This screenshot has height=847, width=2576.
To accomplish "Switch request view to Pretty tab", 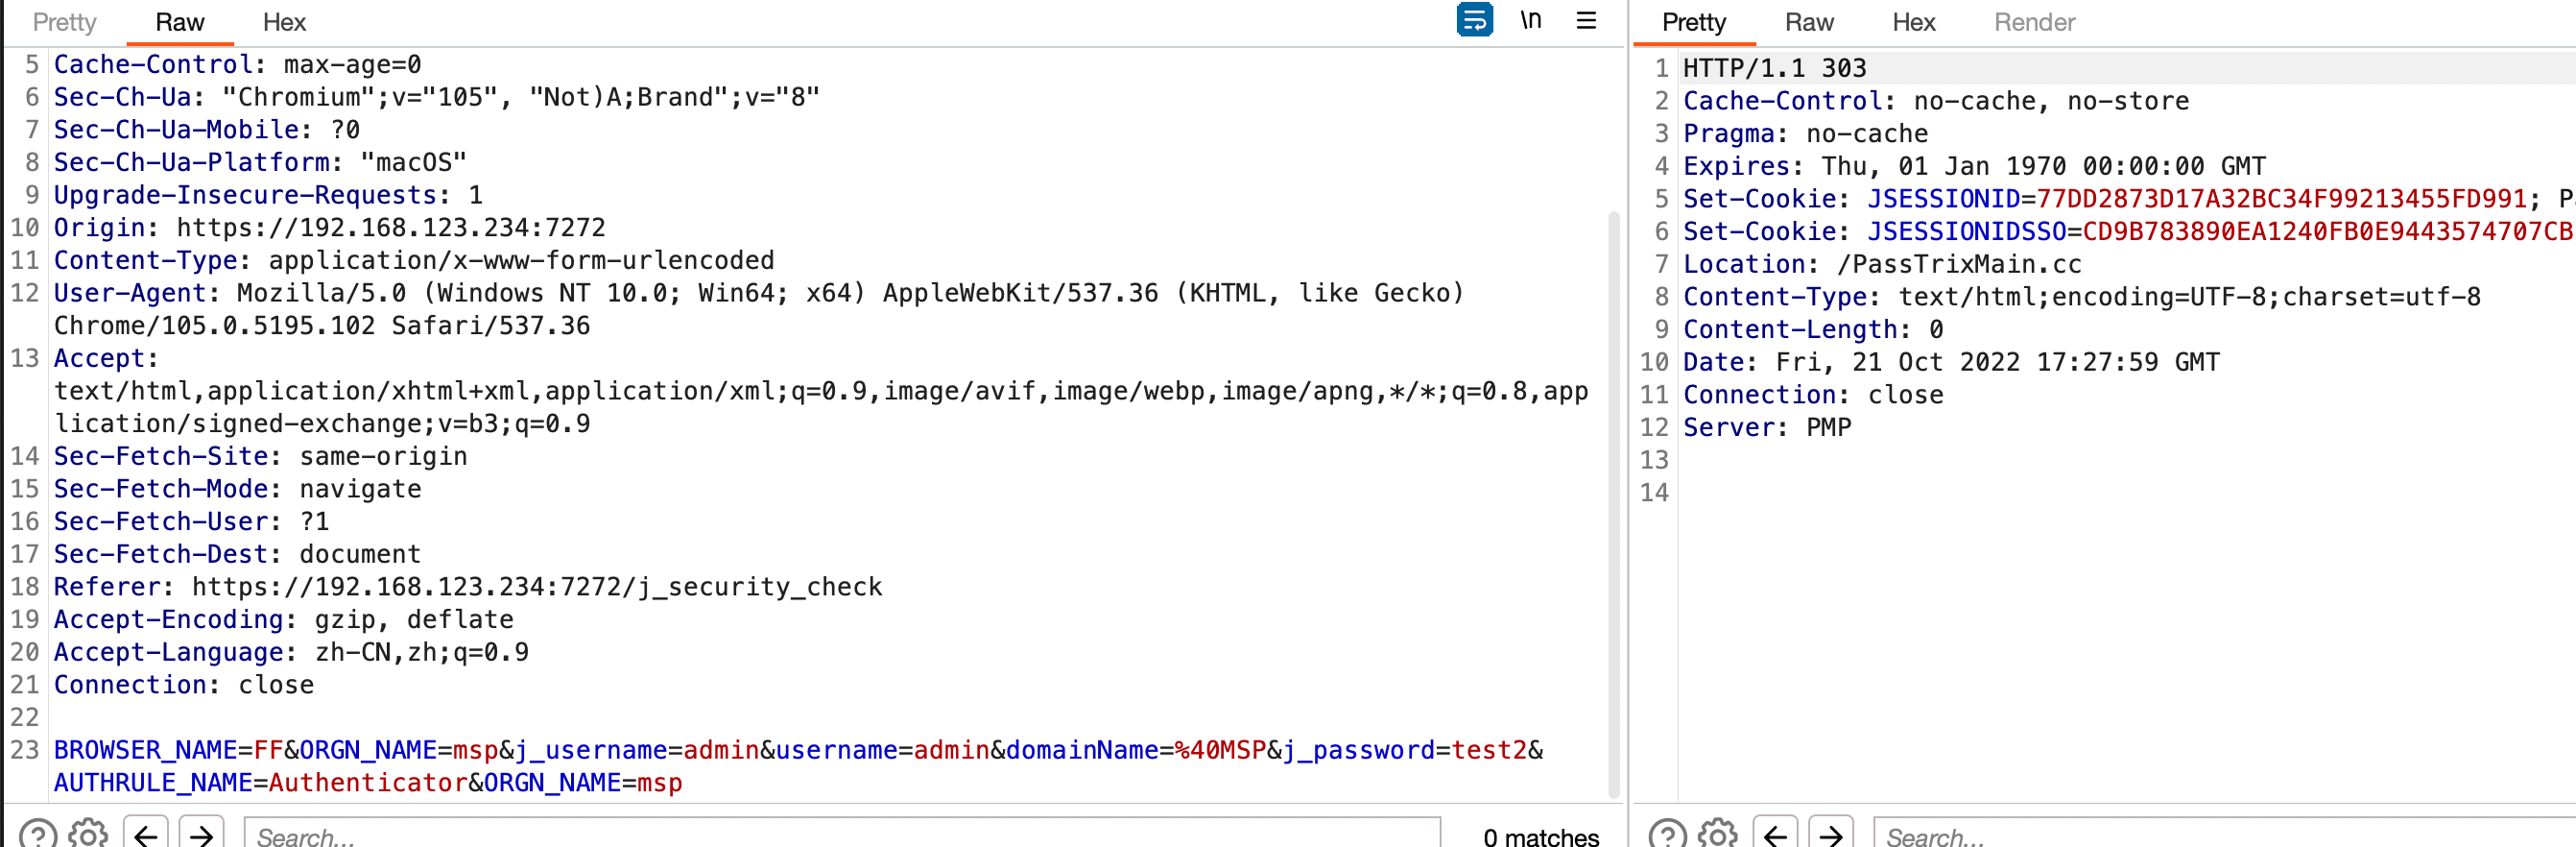I will tap(64, 22).
